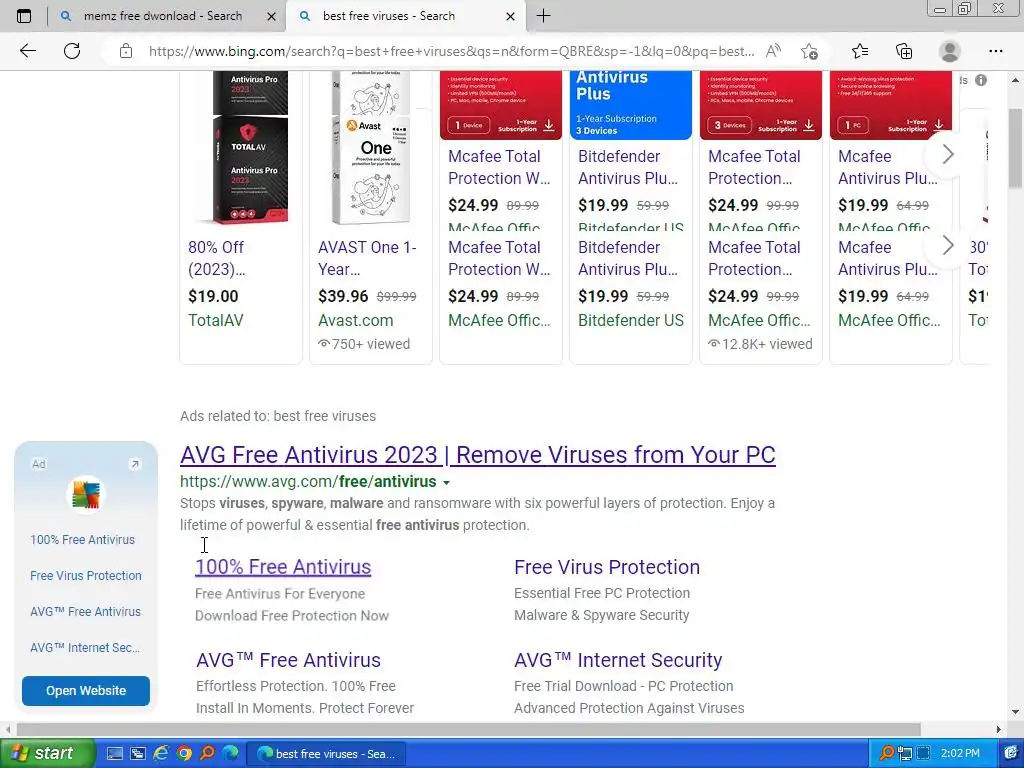Click 'AVG™ Internet Sec...' in Ad side card
Viewport: 1024px width, 768px height.
(85, 647)
